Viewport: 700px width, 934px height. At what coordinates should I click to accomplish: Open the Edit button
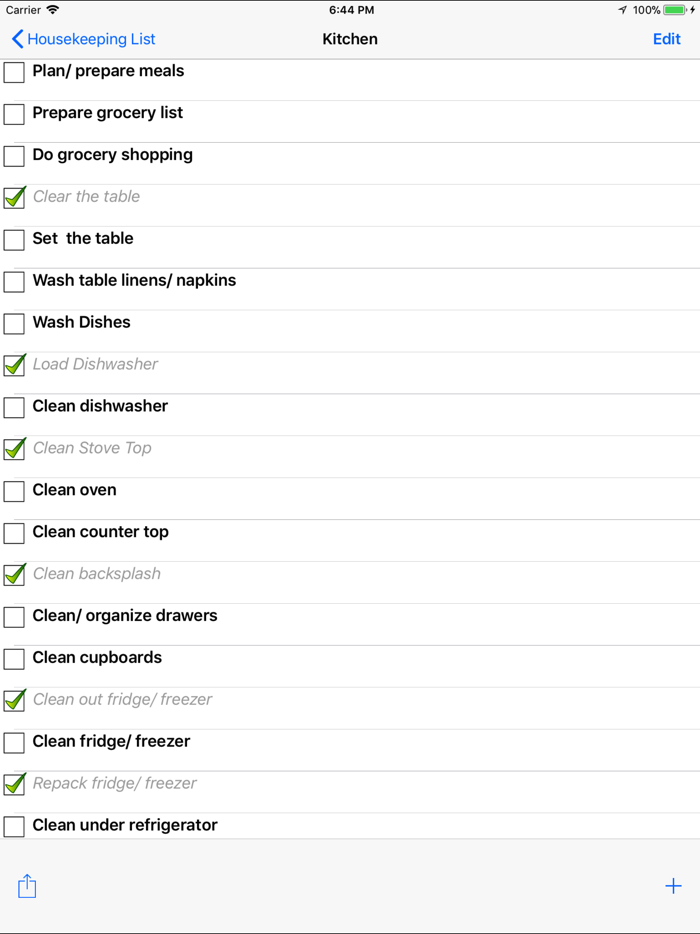coord(666,39)
